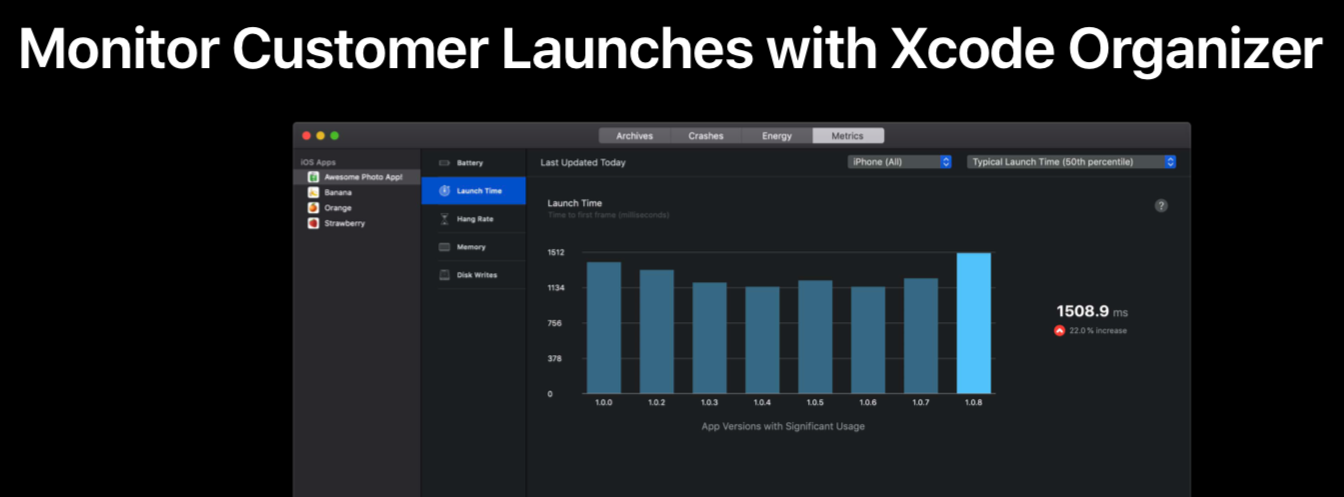
Task: Switch to the Archives tab
Action: pyautogui.click(x=634, y=136)
